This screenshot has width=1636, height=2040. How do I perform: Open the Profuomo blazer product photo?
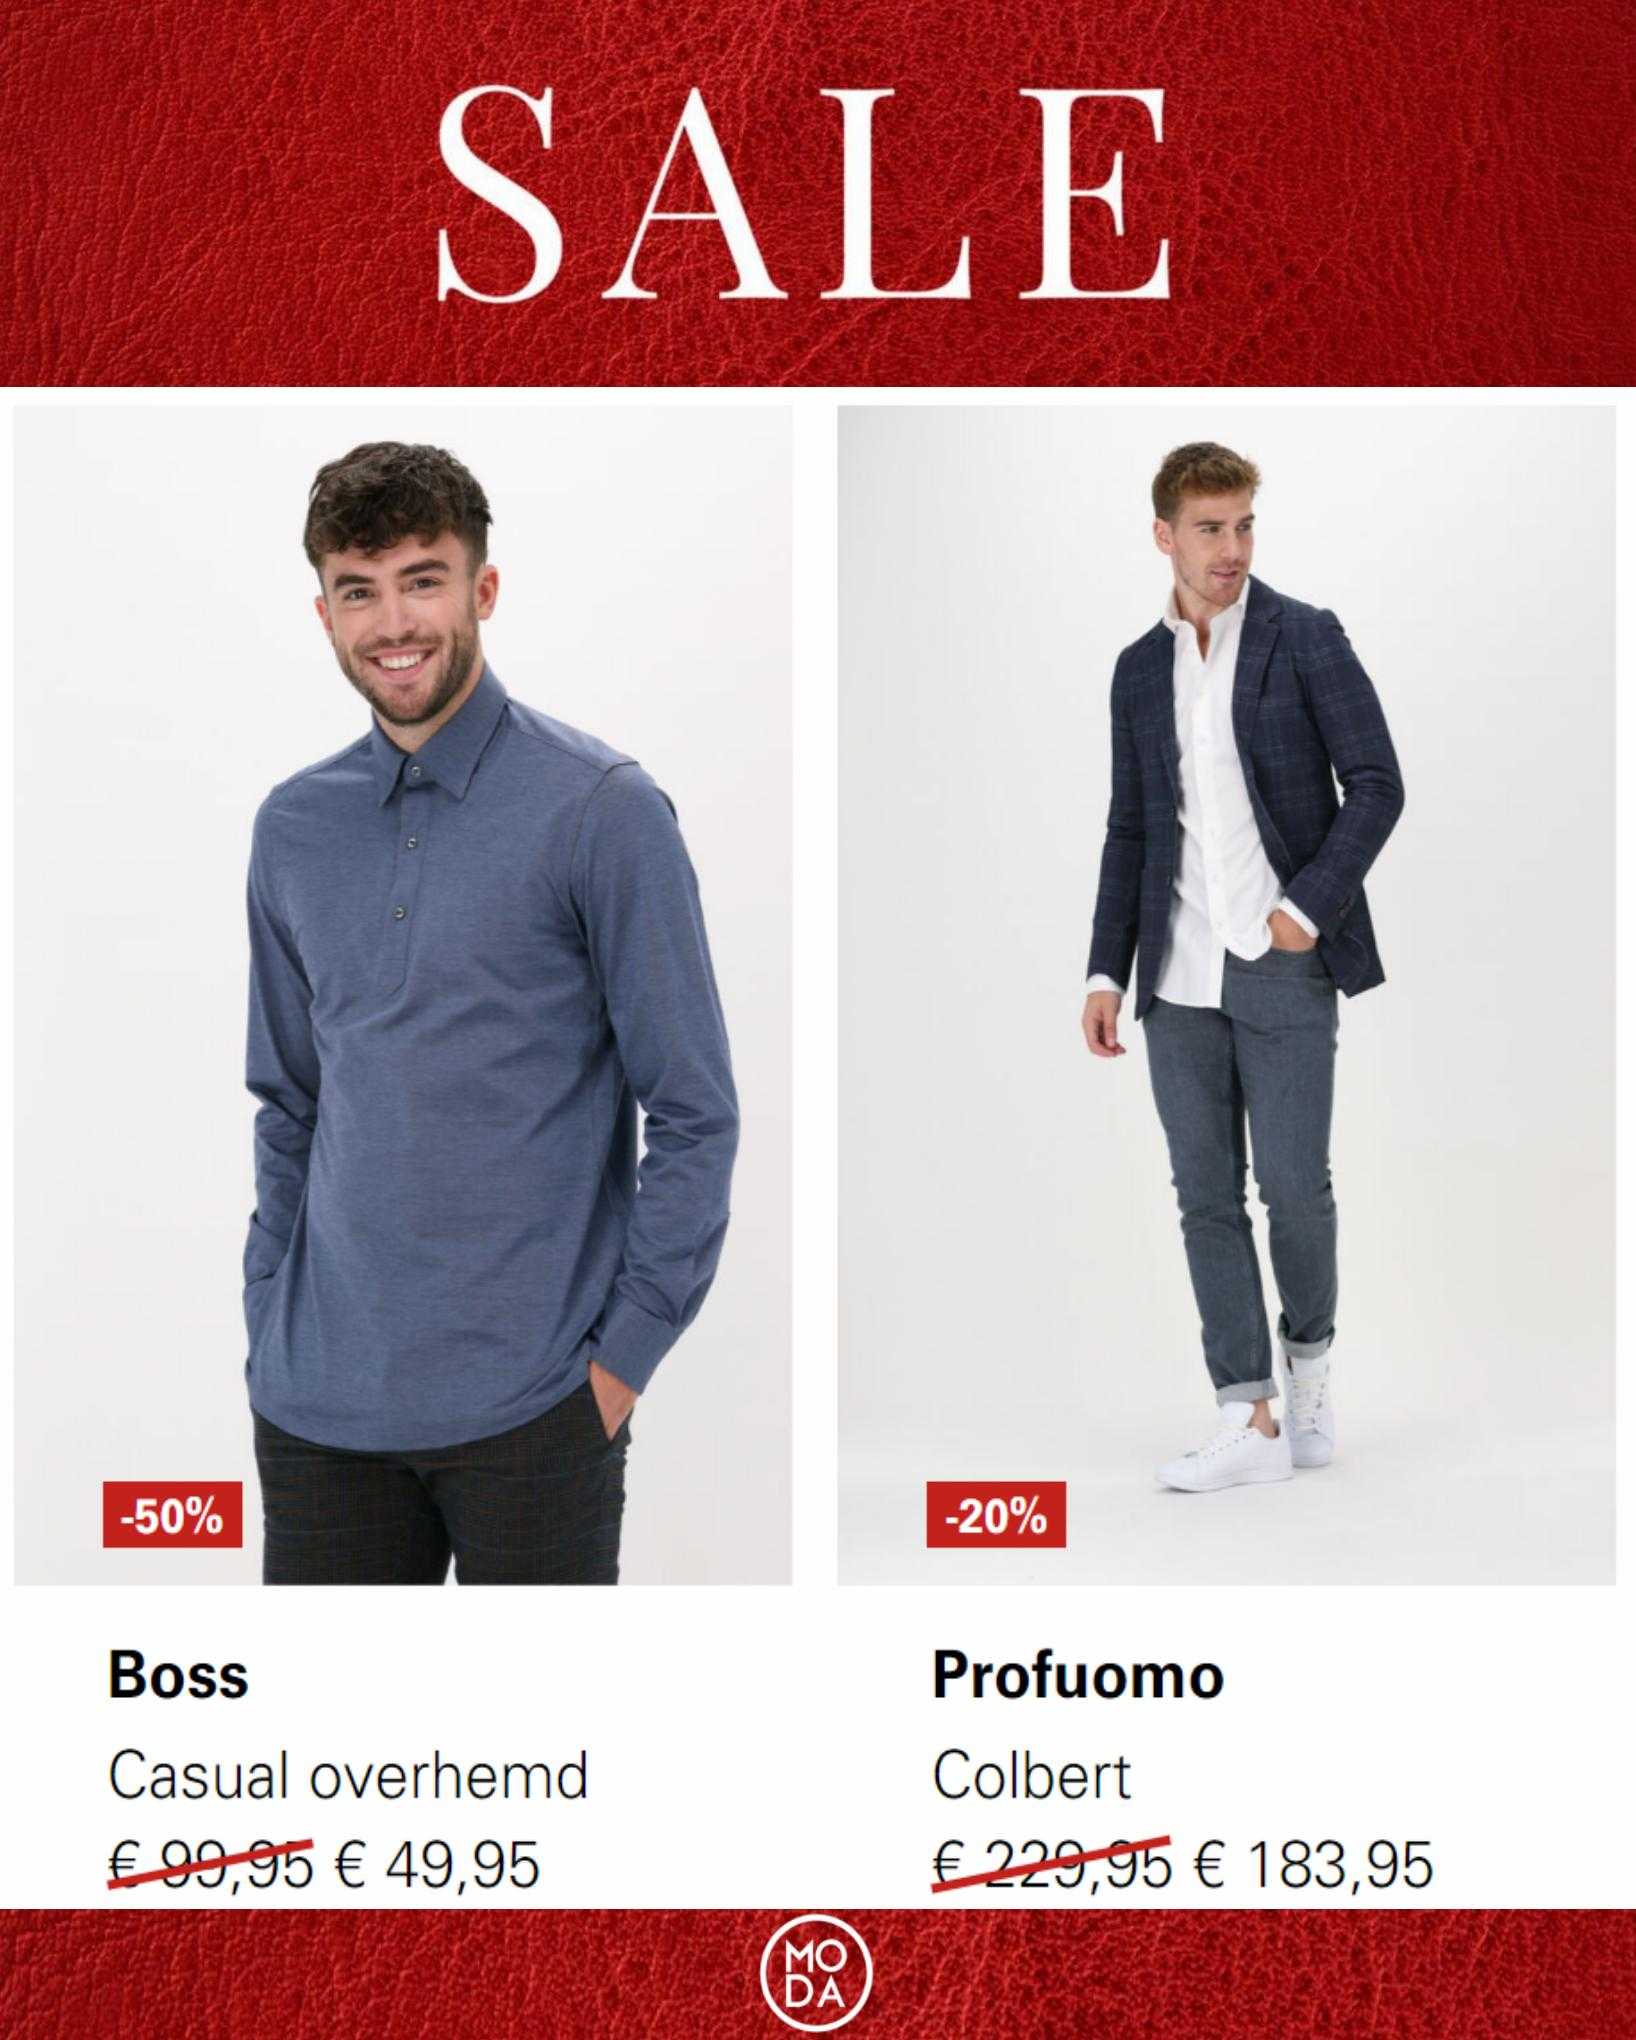click(x=1226, y=995)
